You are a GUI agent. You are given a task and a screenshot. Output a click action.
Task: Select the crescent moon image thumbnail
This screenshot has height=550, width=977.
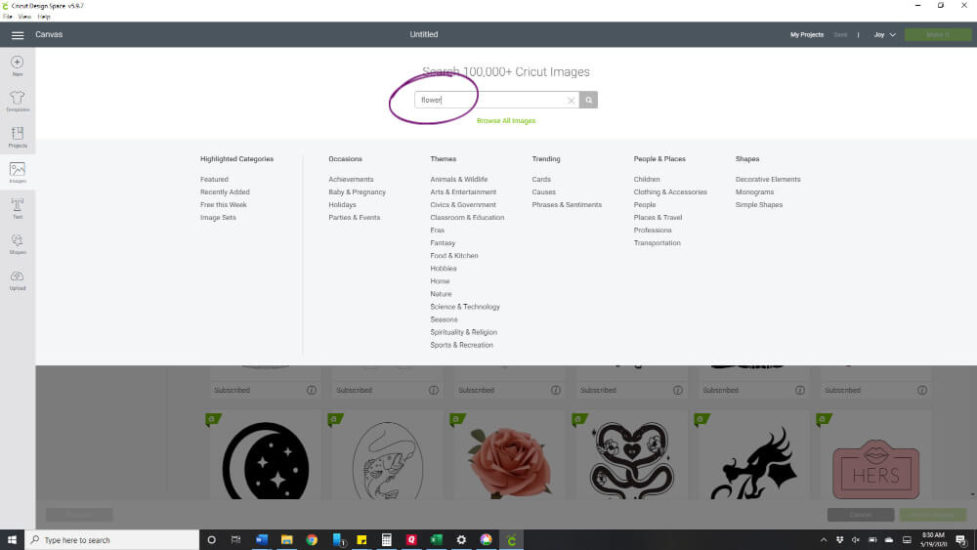click(x=265, y=460)
